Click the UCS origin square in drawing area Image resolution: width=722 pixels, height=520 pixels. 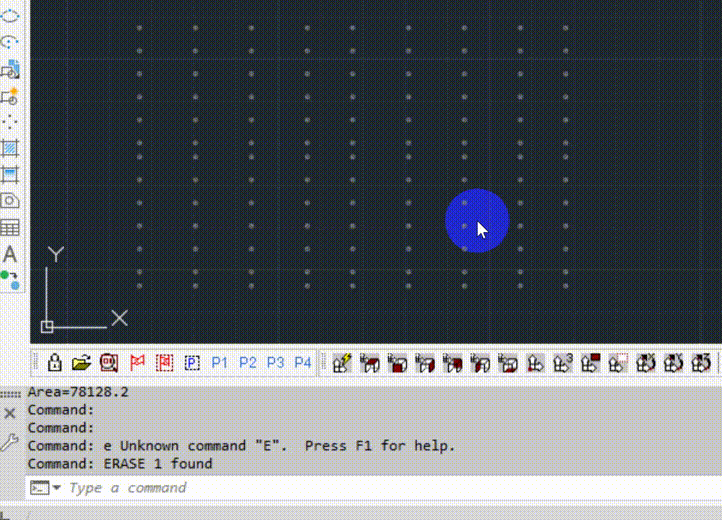click(x=47, y=327)
